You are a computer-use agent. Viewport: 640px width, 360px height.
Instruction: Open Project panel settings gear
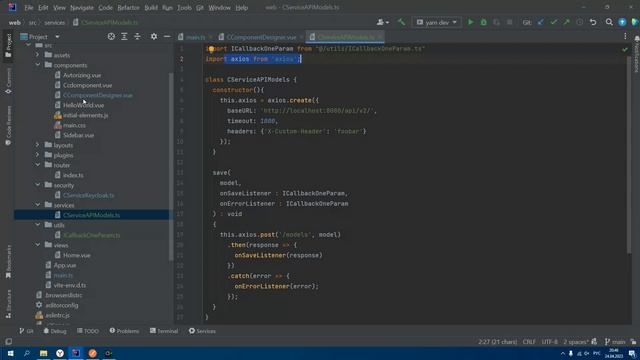[154, 37]
